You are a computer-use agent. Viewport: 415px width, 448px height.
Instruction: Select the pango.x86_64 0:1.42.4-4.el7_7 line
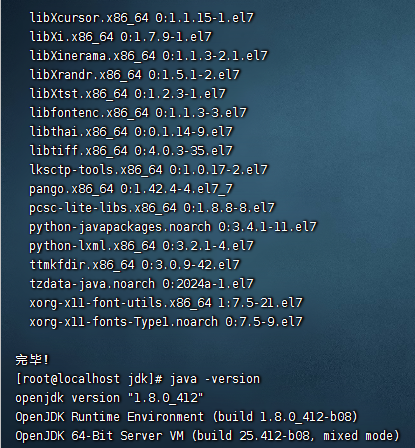tap(131, 189)
